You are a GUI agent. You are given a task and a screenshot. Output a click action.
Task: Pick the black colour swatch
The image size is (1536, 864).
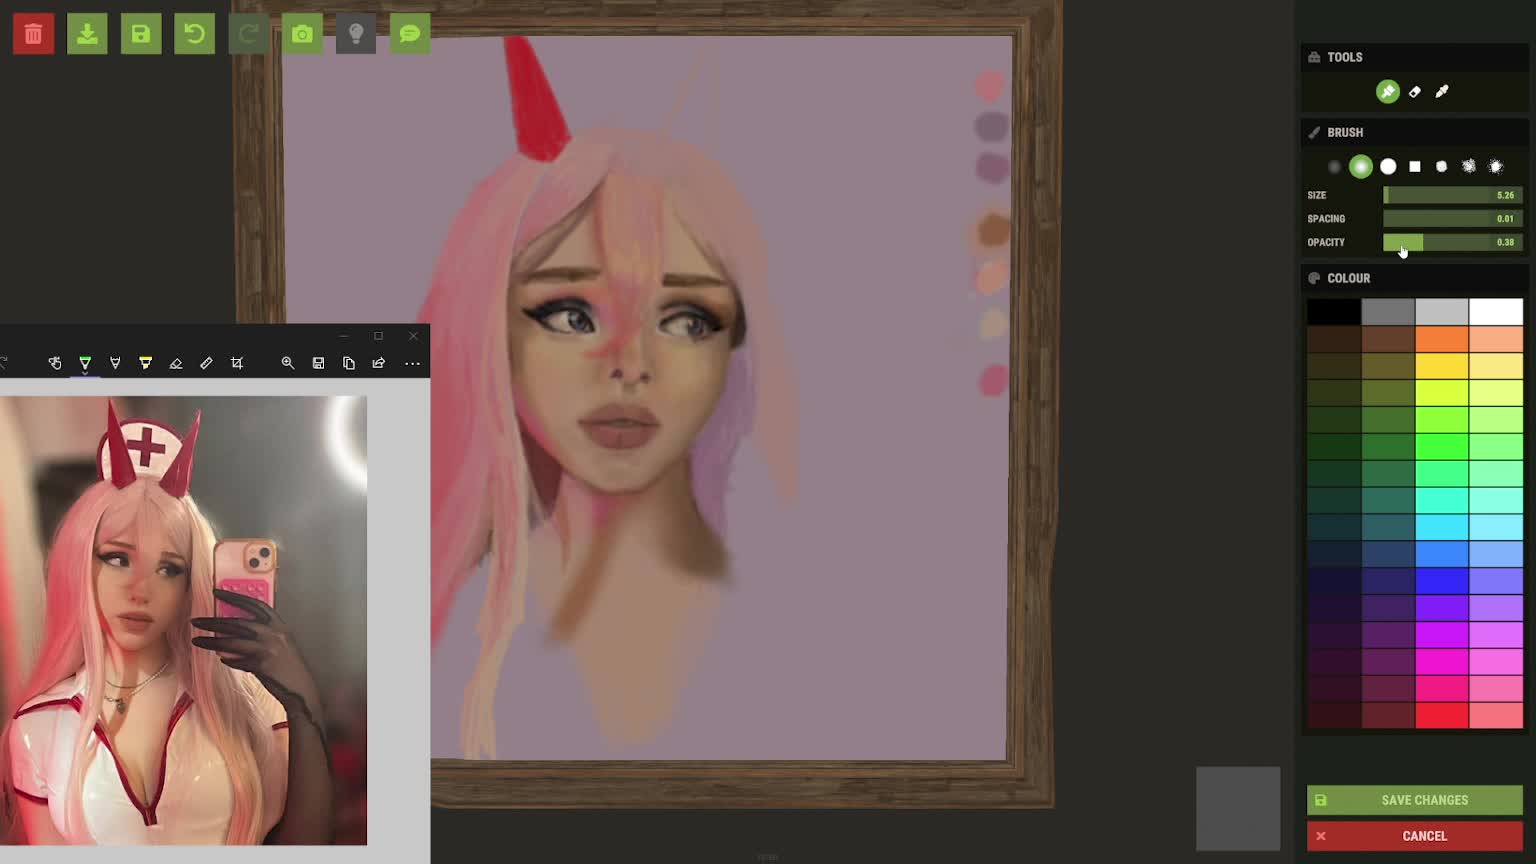[1334, 311]
